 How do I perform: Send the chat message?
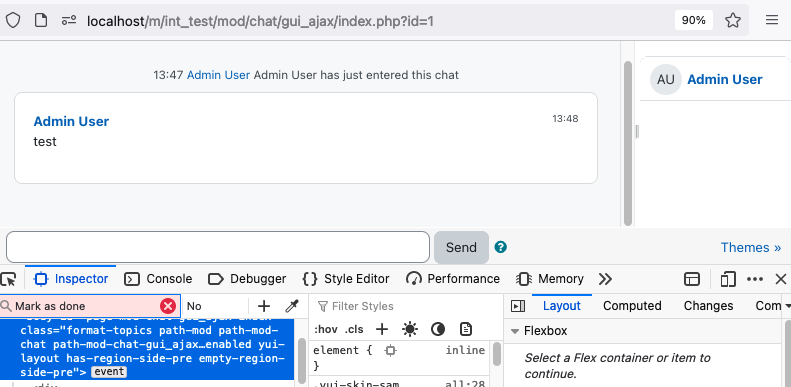[461, 247]
